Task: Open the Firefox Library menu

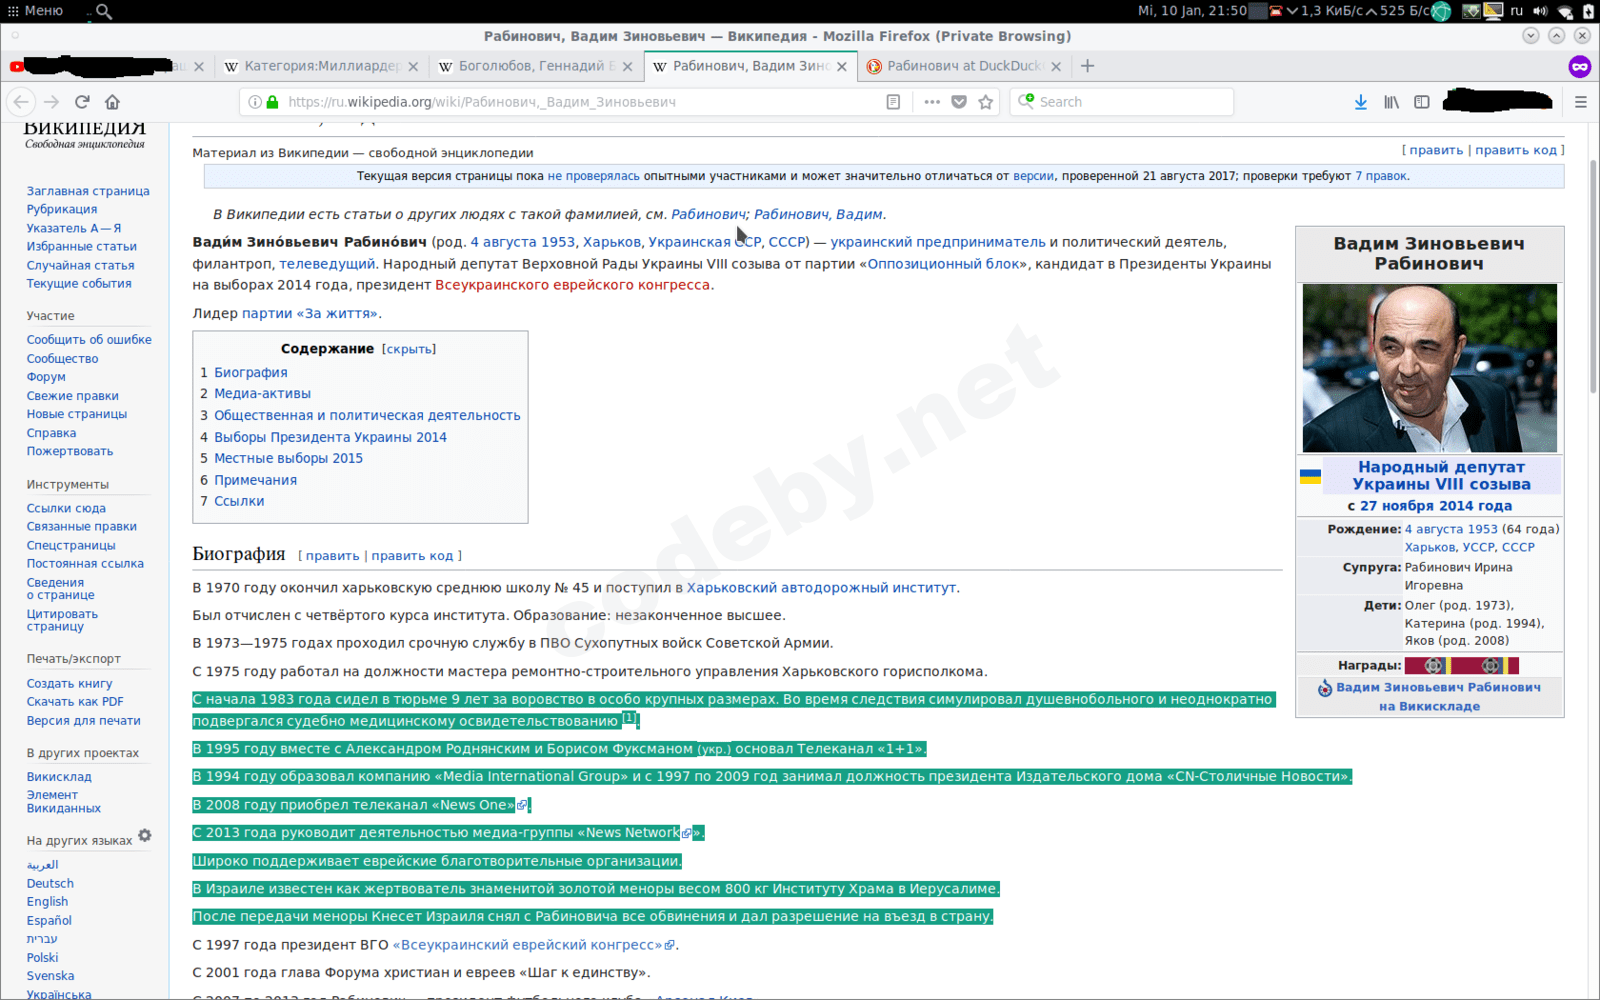Action: tap(1391, 101)
